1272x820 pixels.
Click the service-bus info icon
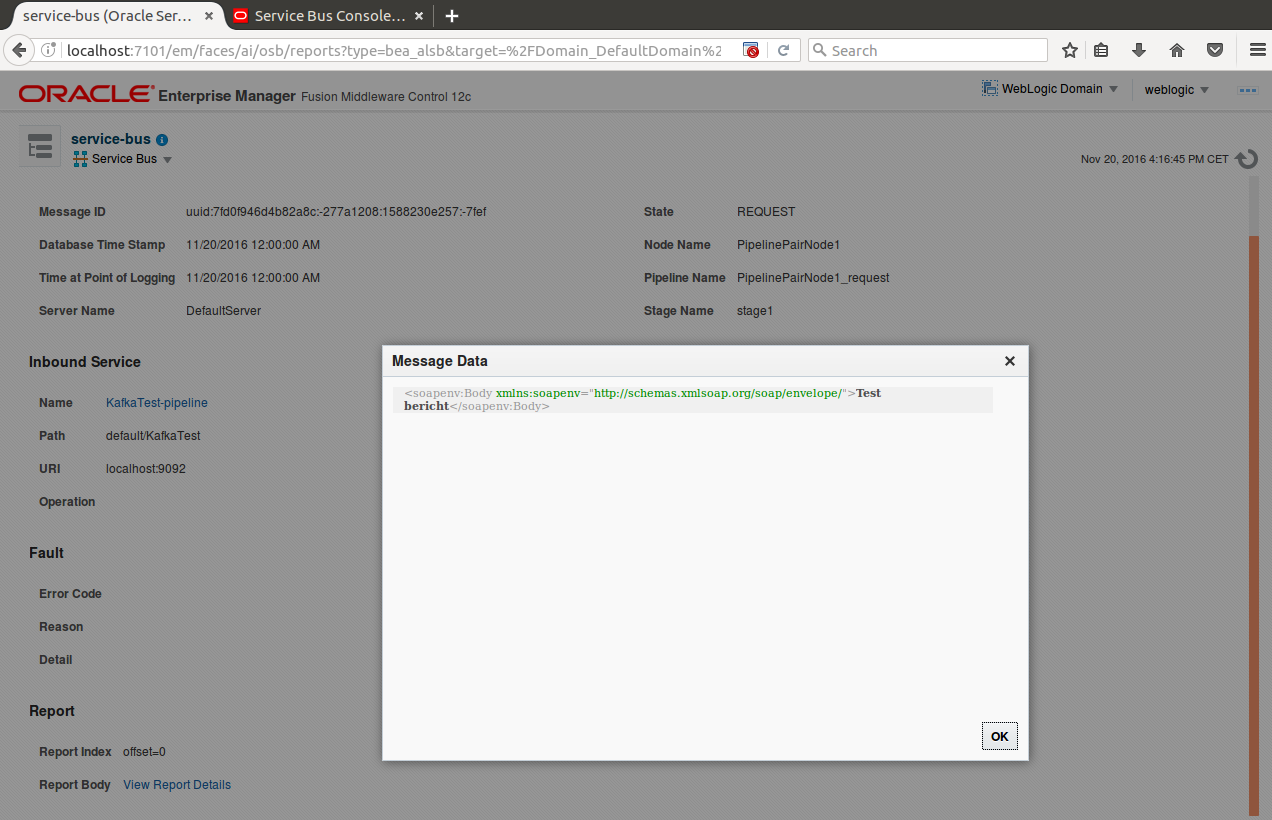161,139
